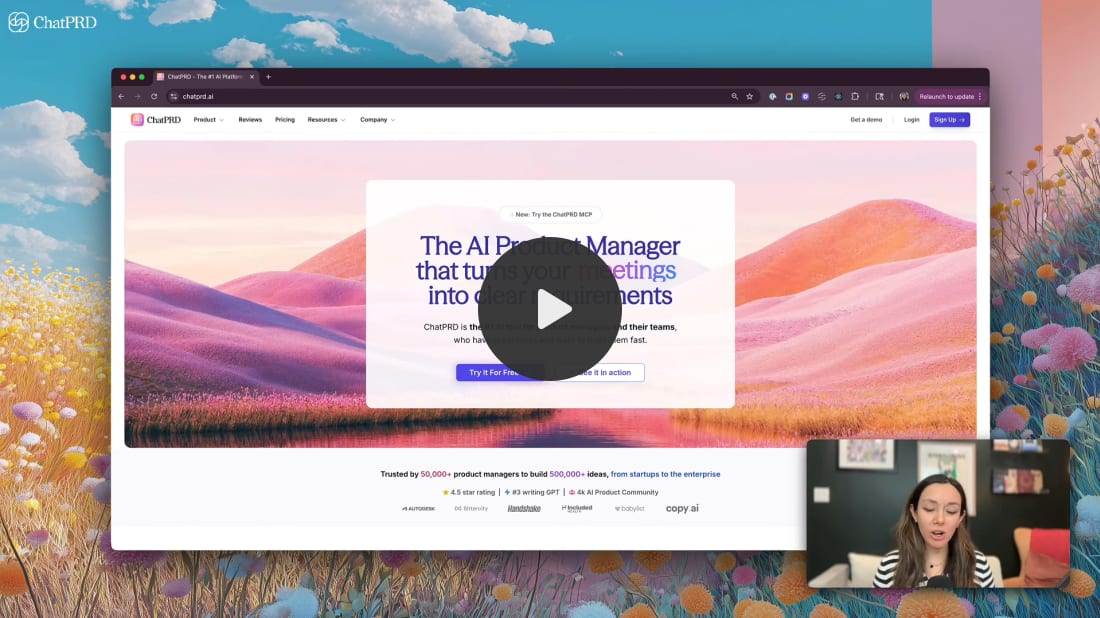
Task: Open the Reviews nav item
Action: tap(250, 120)
